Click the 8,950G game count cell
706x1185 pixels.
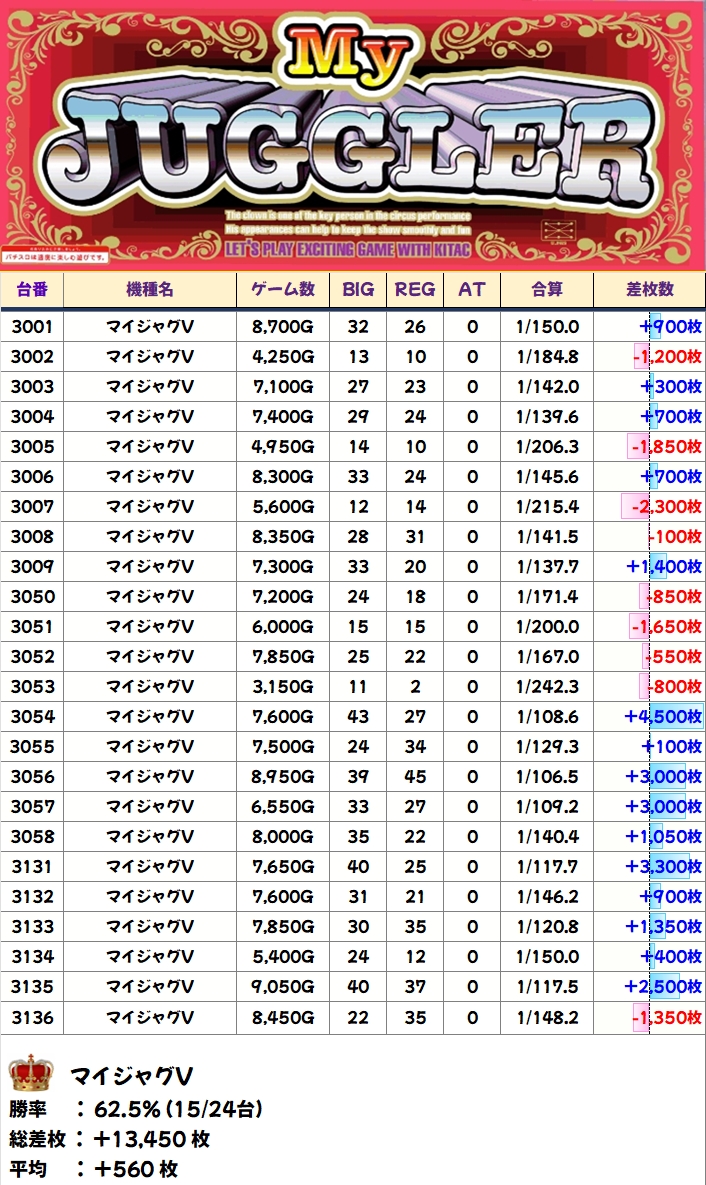pyautogui.click(x=283, y=777)
